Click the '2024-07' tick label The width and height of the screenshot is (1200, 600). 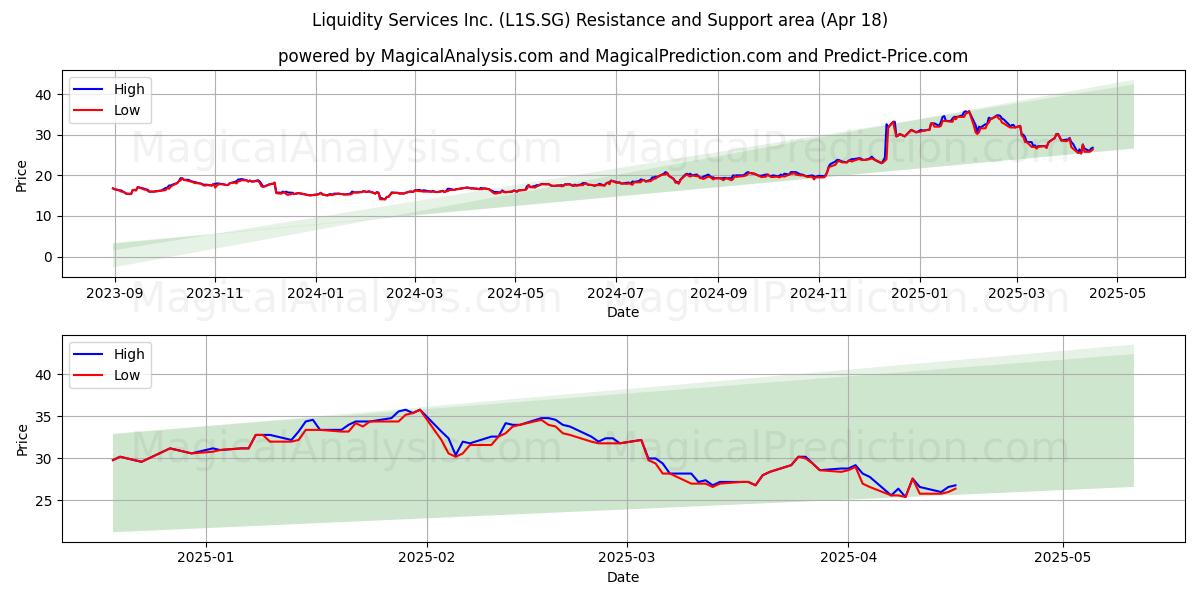click(x=617, y=294)
